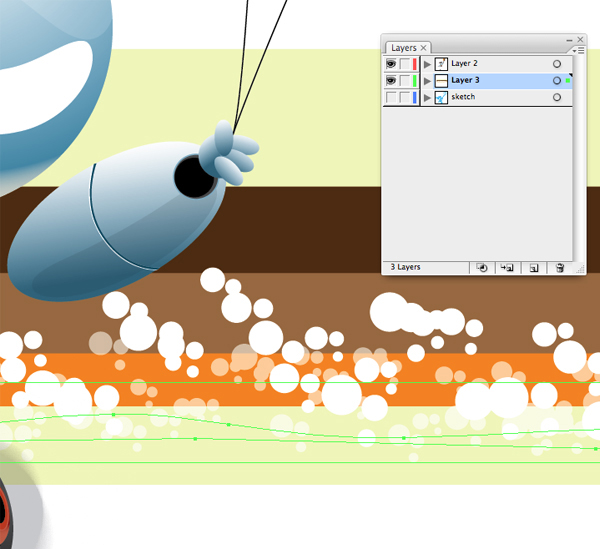Click the Delete Selection trash icon

pos(560,268)
